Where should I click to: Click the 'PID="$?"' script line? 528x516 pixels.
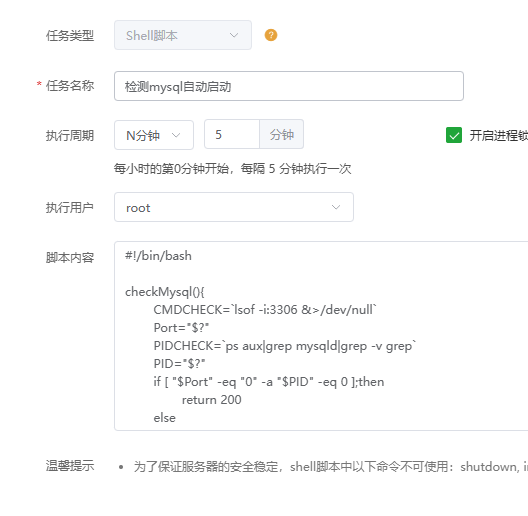click(179, 364)
